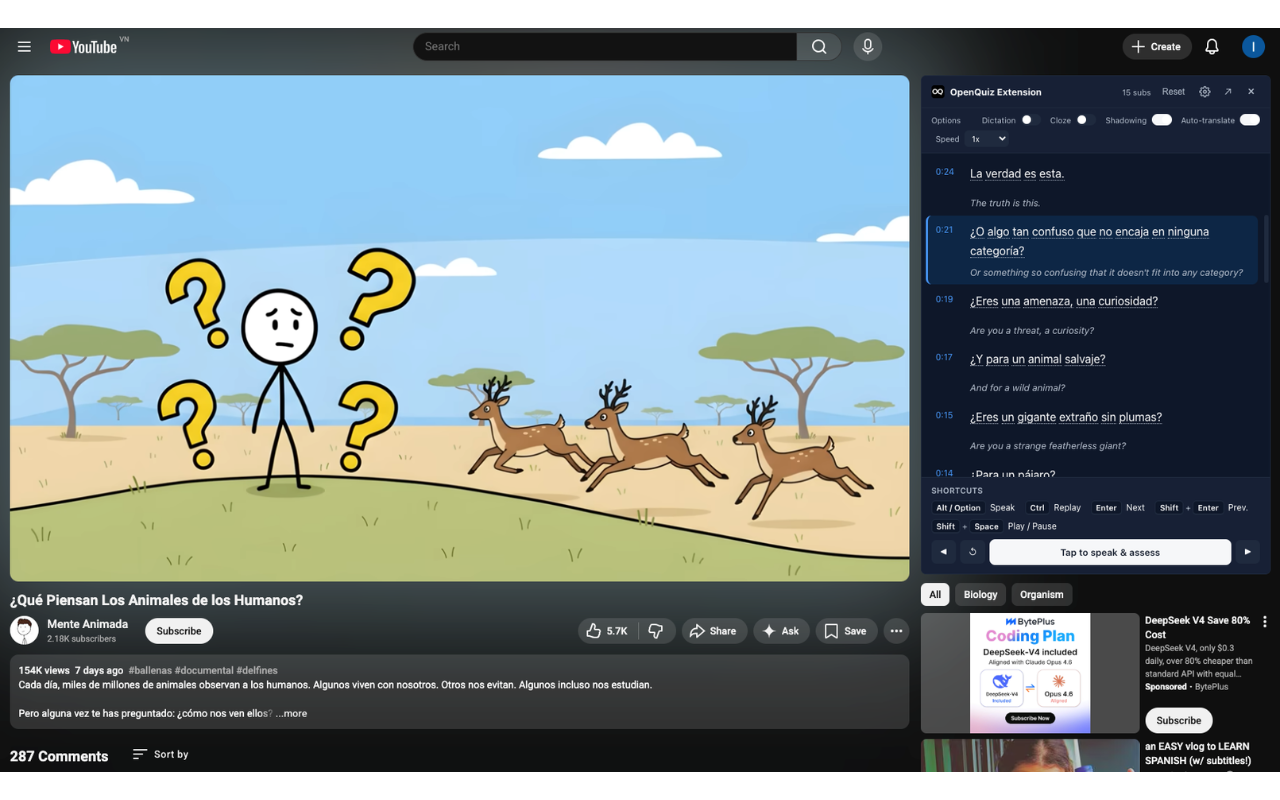Click in the YouTube search field

pyautogui.click(x=605, y=47)
